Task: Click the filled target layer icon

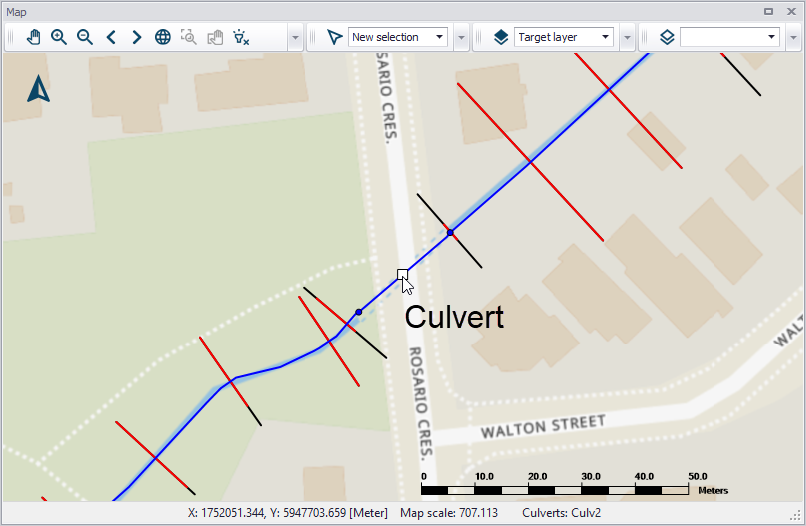Action: click(501, 37)
